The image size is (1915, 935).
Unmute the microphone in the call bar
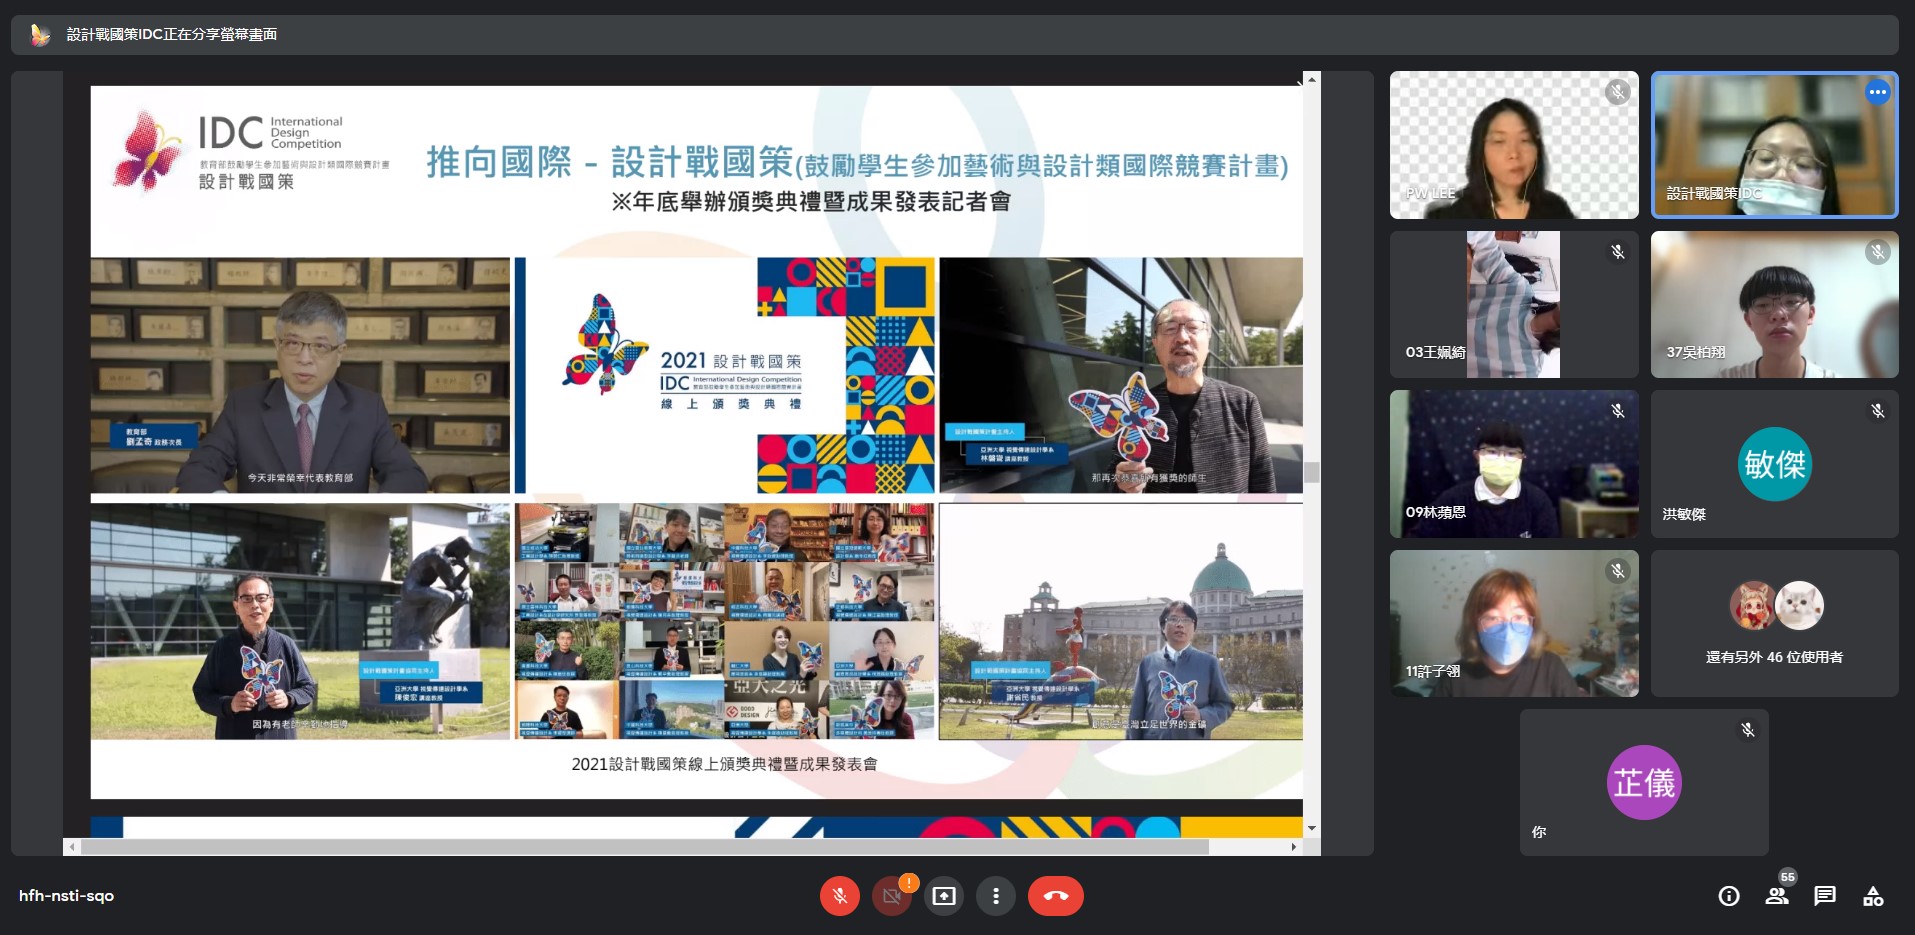839,896
